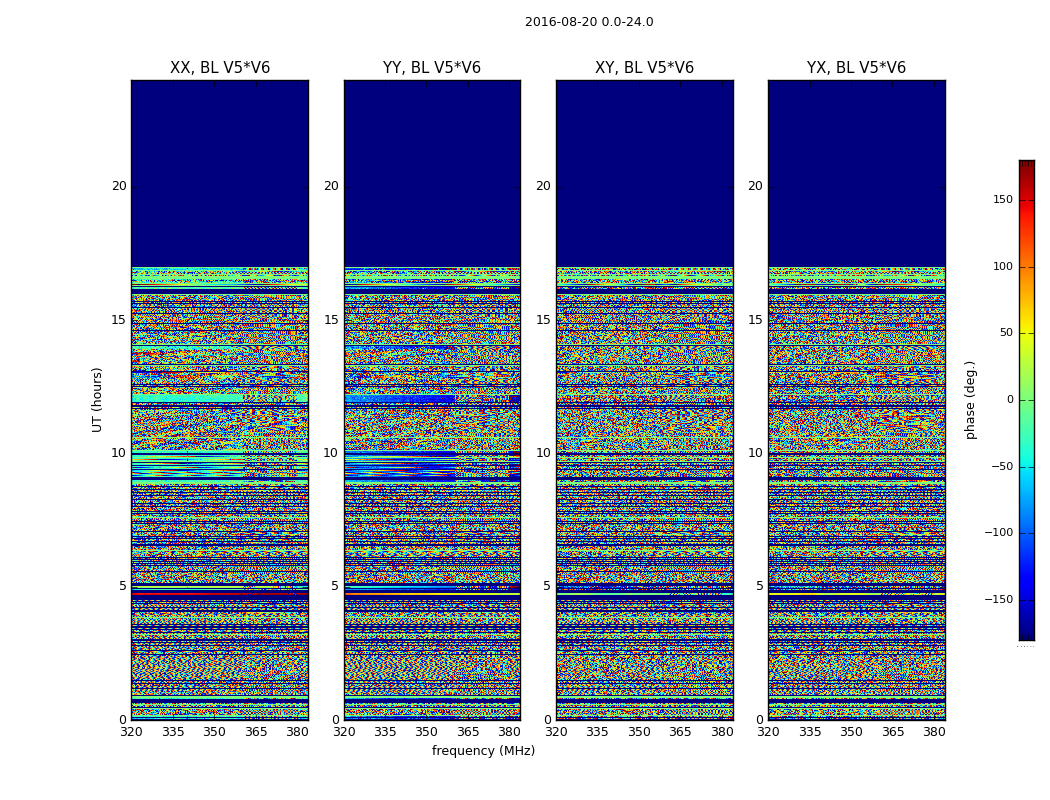Viewport: 1050px width, 800px height.
Task: Select the 'YX, BL V5*V6' panel title
Action: click(x=856, y=68)
